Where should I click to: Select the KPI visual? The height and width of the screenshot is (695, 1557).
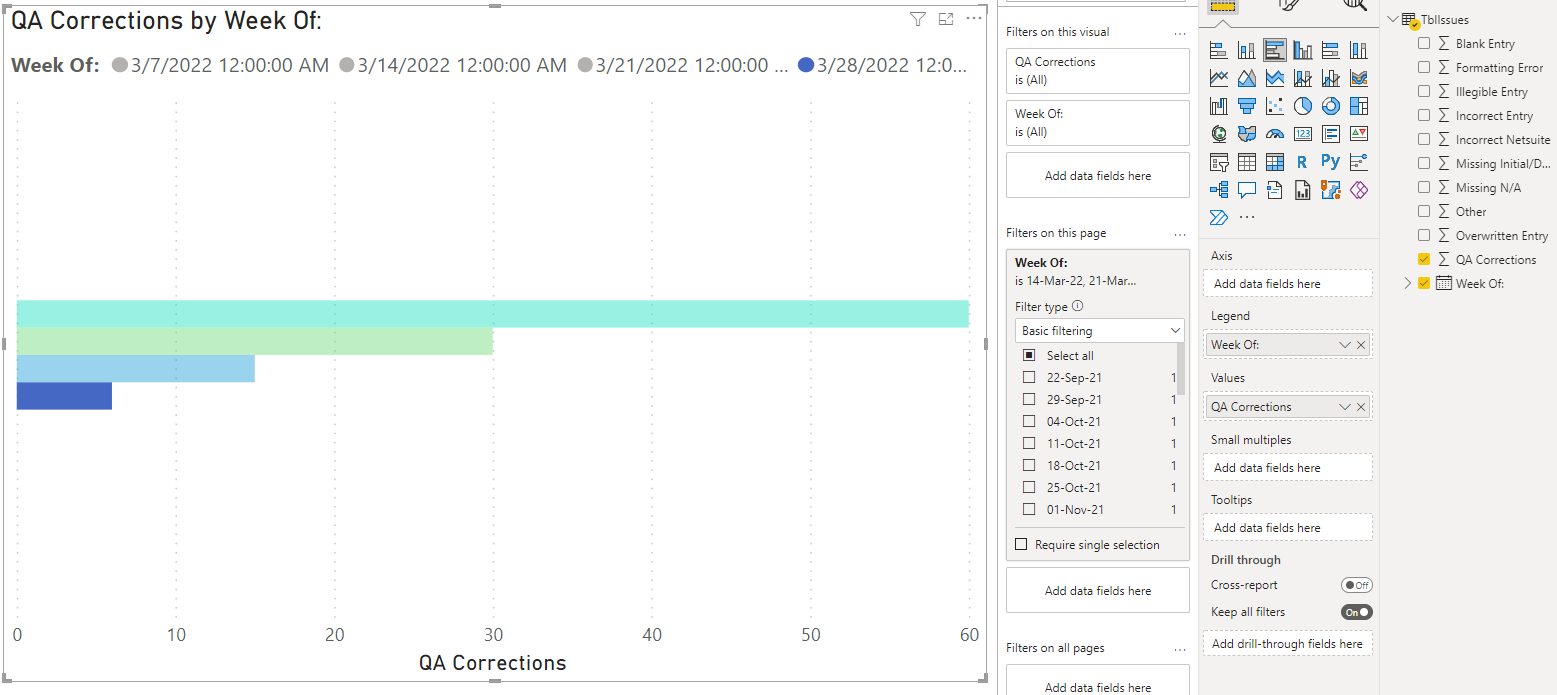pos(1358,134)
